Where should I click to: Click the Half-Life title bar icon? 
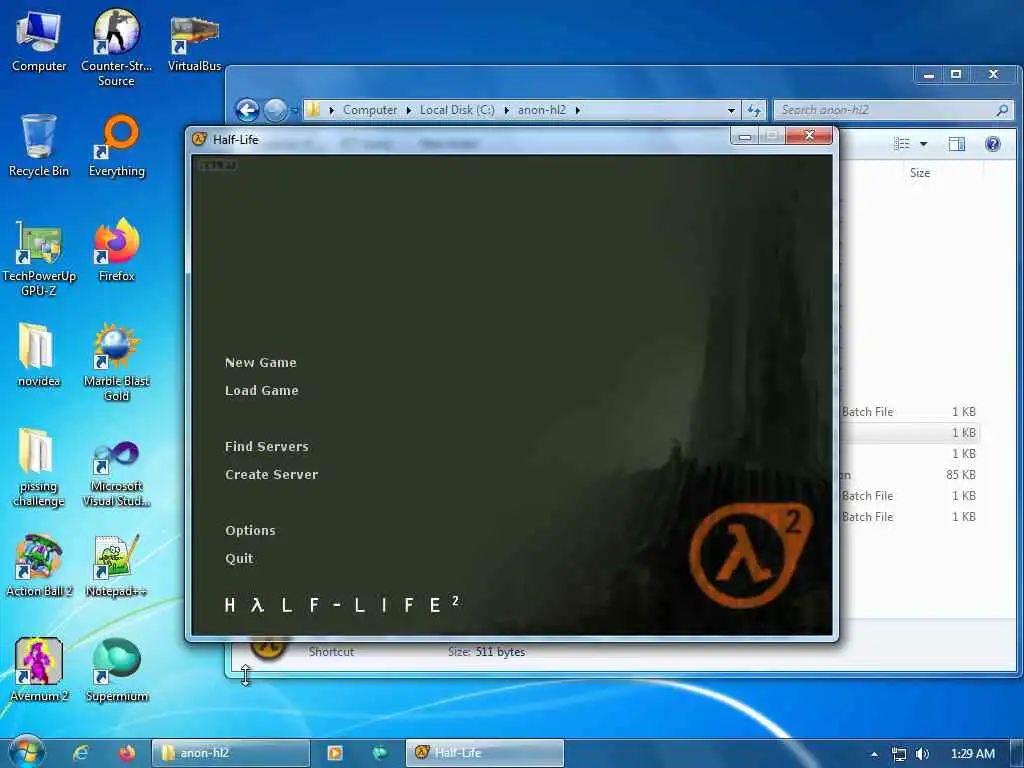pyautogui.click(x=199, y=139)
